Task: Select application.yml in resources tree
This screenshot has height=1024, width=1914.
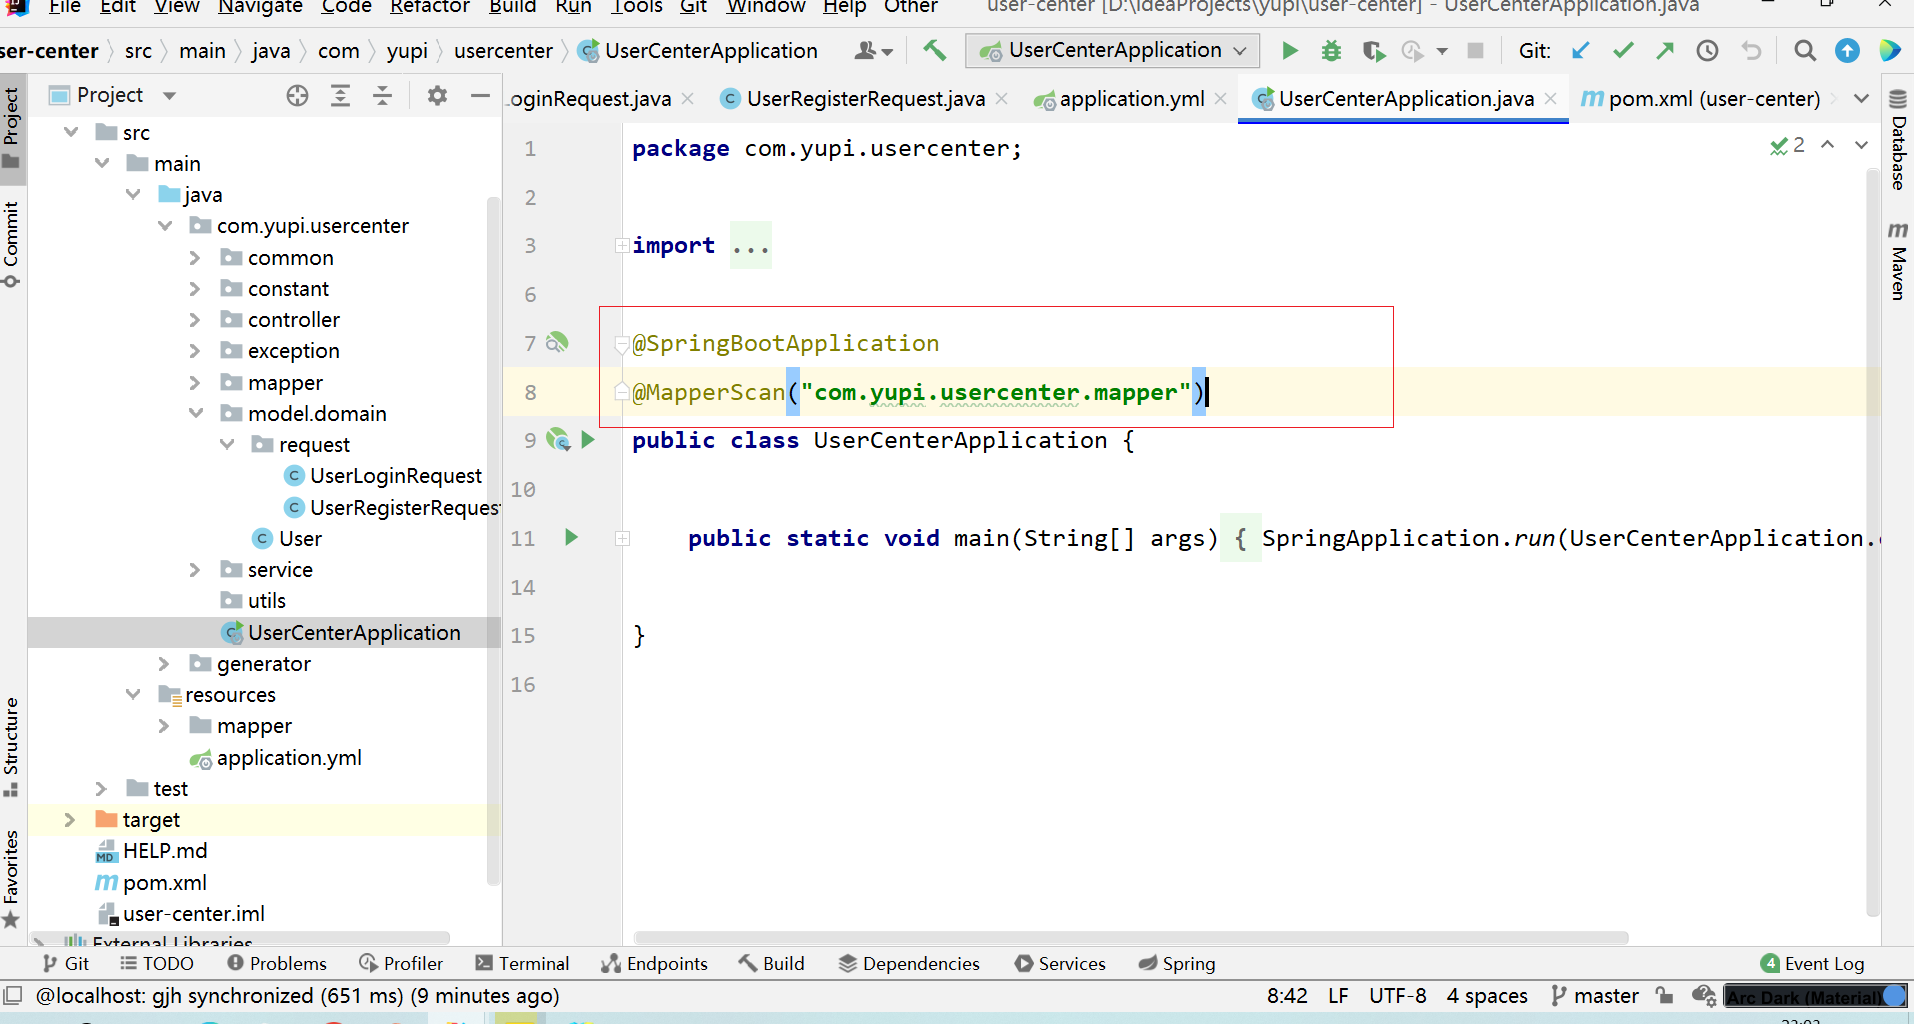Action: 277,757
